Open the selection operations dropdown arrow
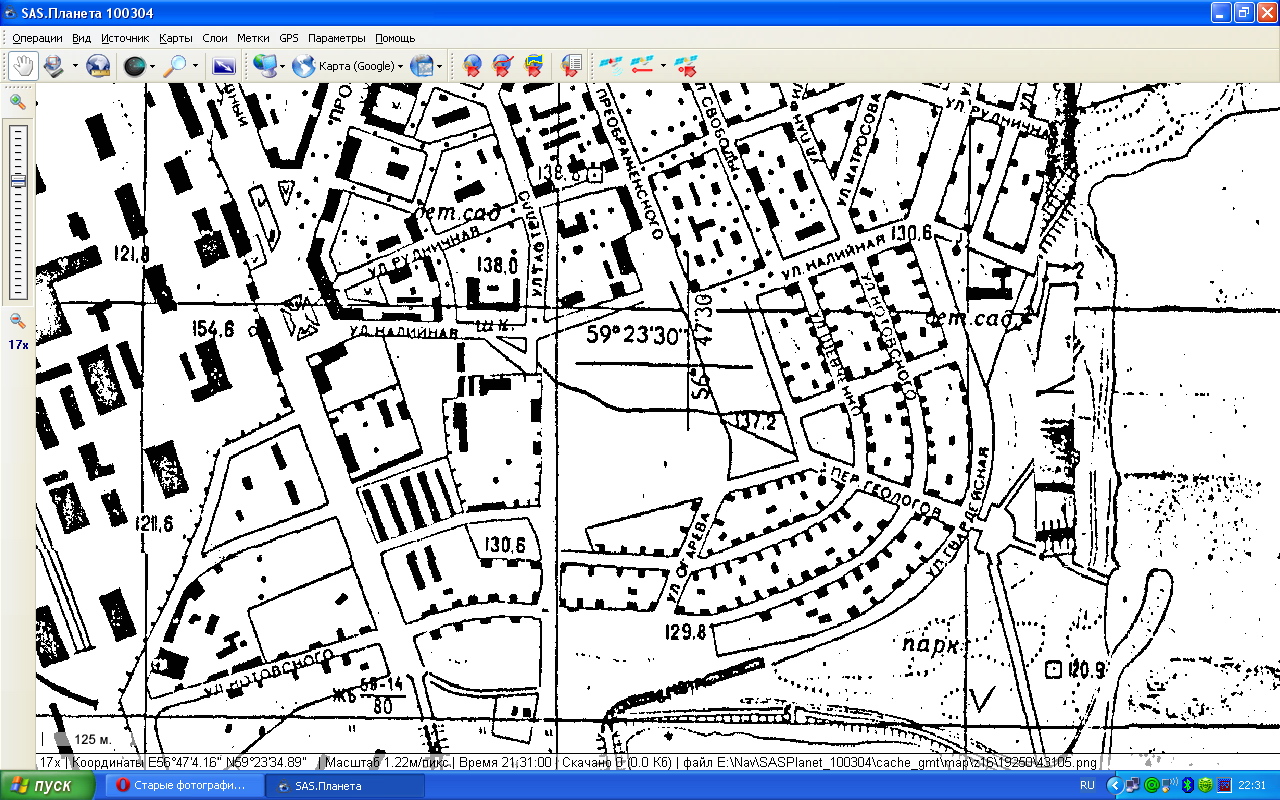The width and height of the screenshot is (1280, 800). (74, 66)
